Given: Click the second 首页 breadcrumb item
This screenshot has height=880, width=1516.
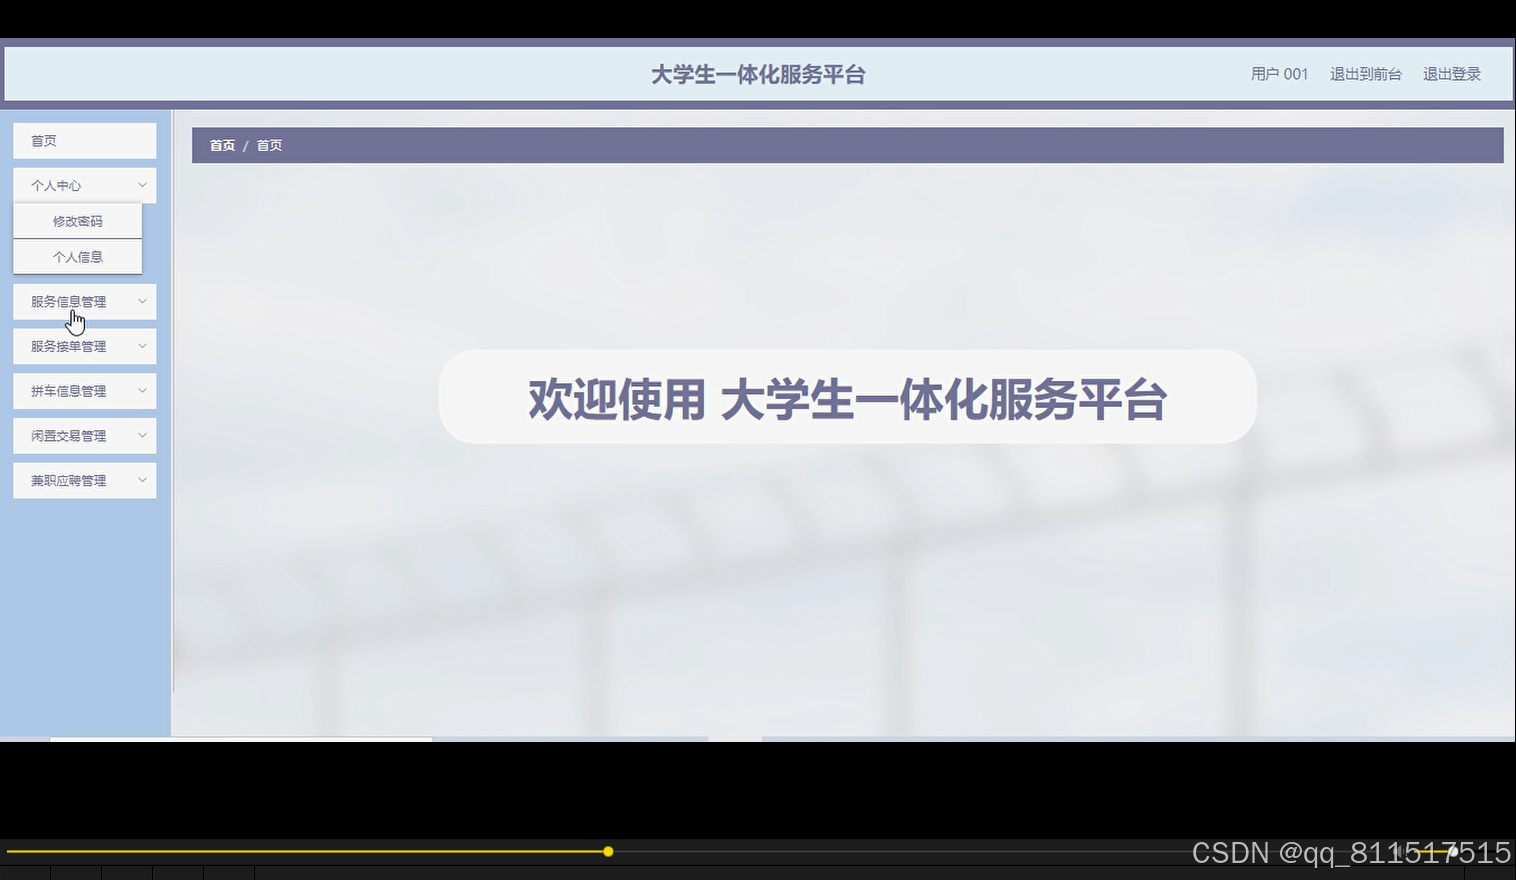Looking at the screenshot, I should (268, 145).
